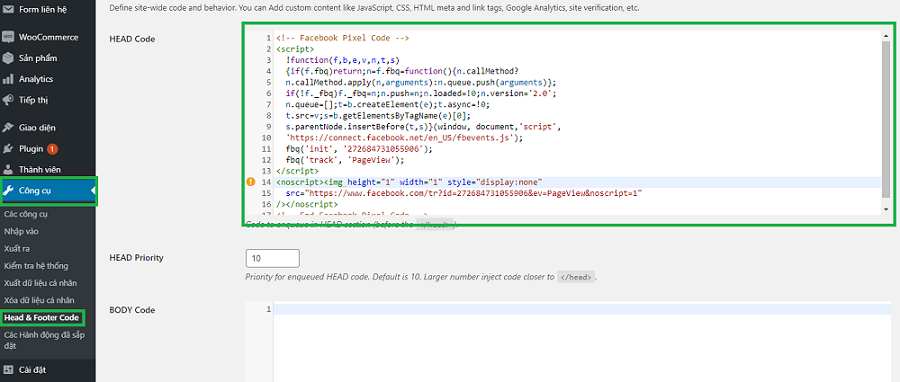Click the Form liên hệ mail icon

click(8, 9)
